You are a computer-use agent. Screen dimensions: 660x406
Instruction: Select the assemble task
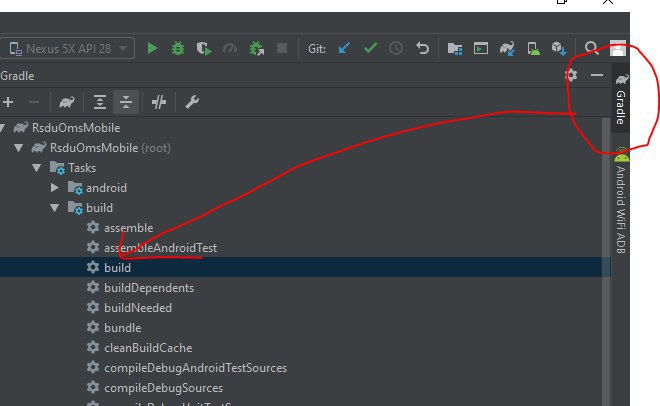point(128,228)
